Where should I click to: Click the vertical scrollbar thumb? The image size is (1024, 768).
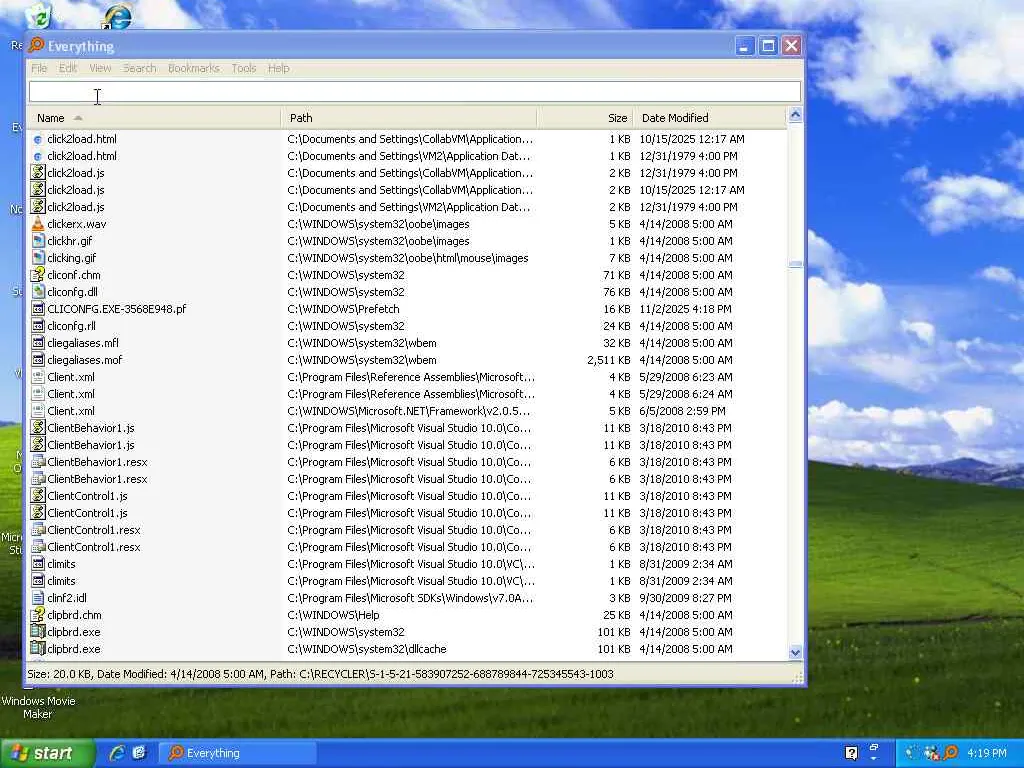pyautogui.click(x=795, y=264)
